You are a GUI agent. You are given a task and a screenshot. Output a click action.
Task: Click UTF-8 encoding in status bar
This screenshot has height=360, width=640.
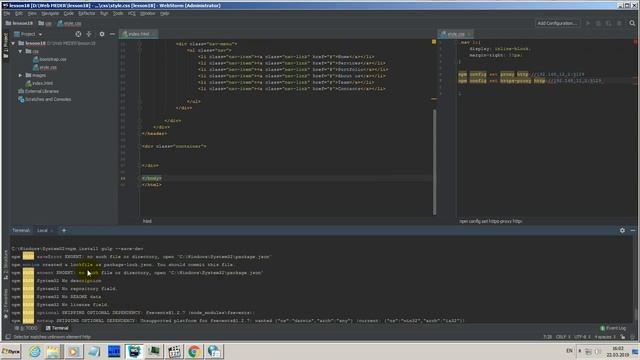[582, 337]
